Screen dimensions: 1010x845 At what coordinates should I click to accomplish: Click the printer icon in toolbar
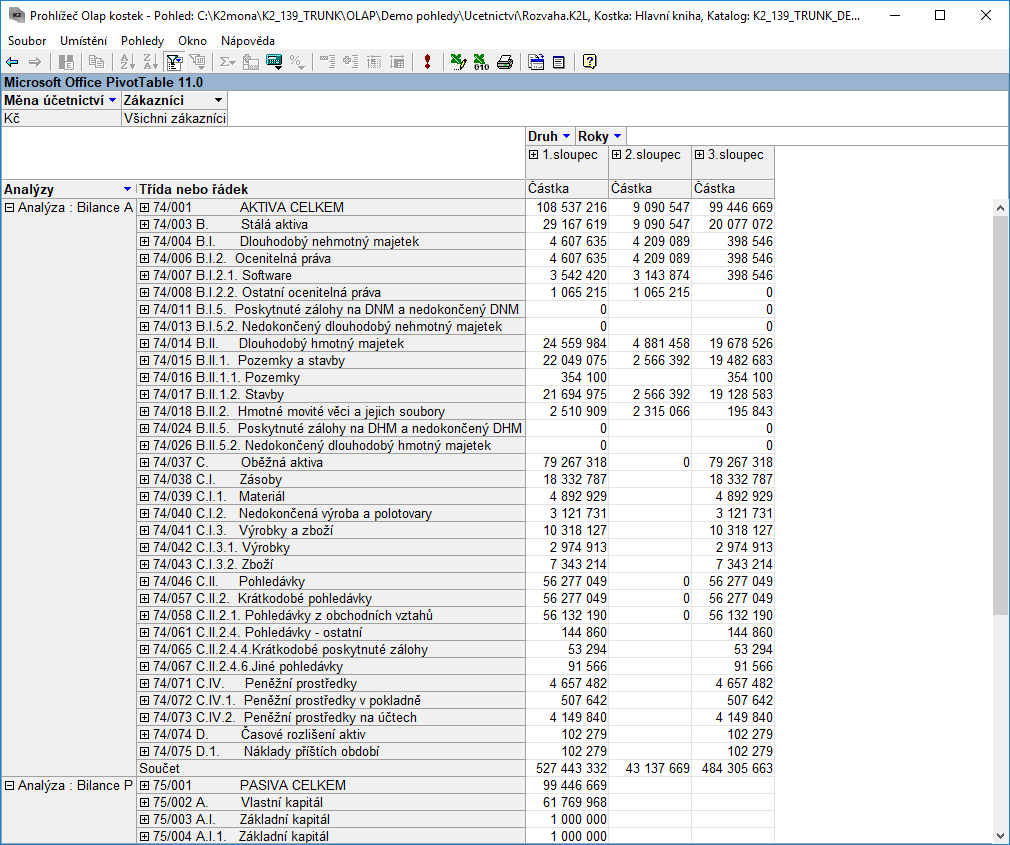pyautogui.click(x=505, y=62)
